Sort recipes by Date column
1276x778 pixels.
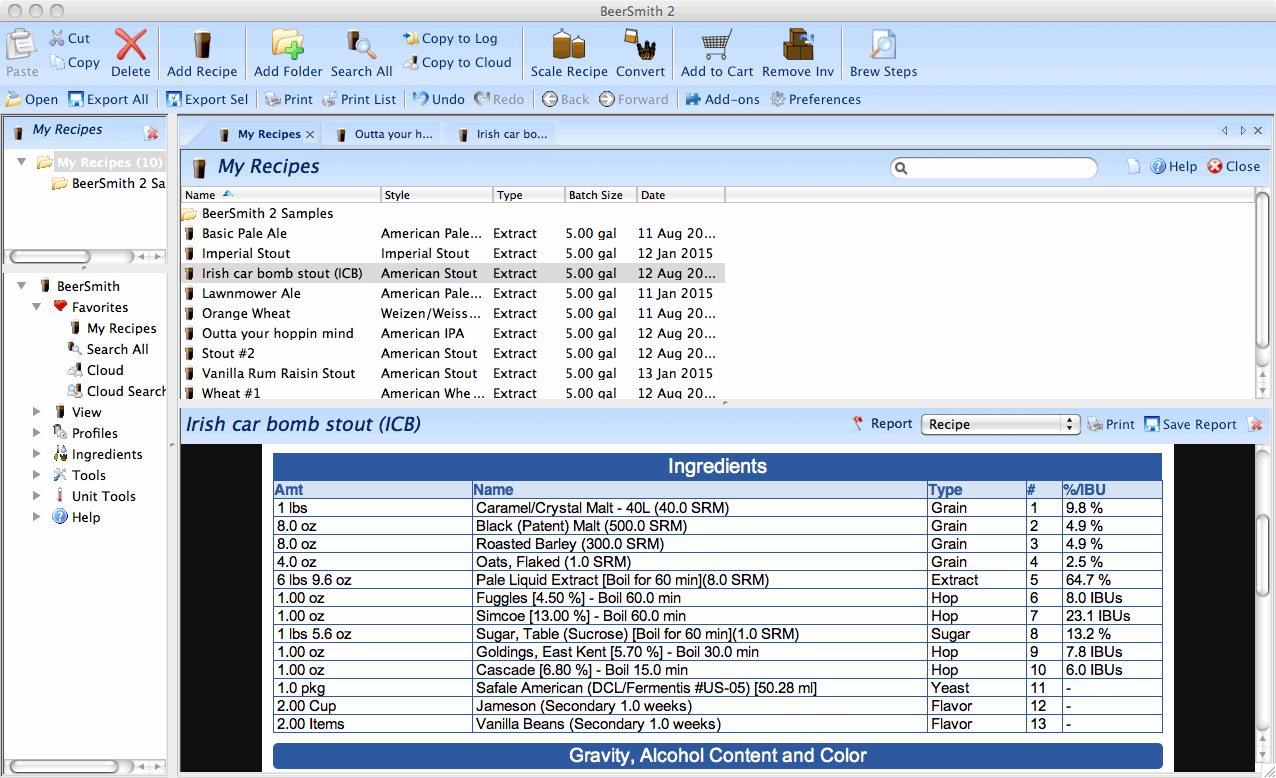tap(681, 195)
